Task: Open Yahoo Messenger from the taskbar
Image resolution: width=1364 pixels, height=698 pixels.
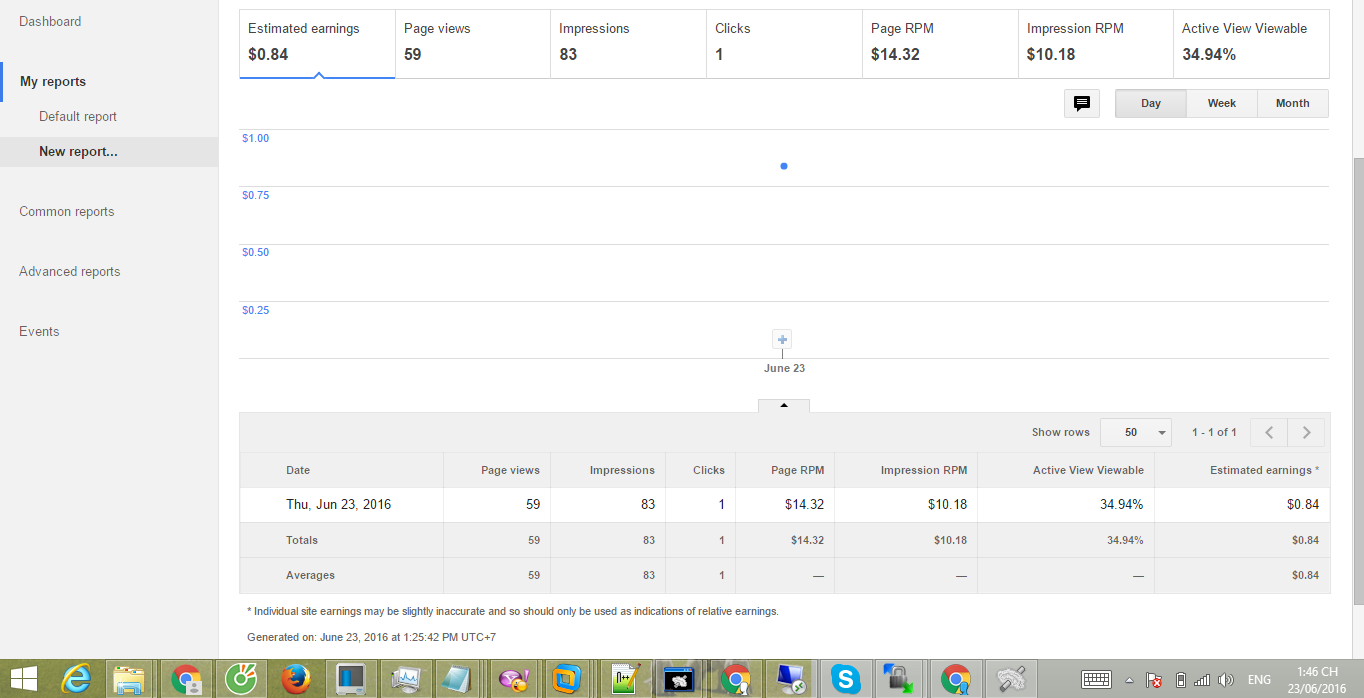Action: pyautogui.click(x=513, y=680)
